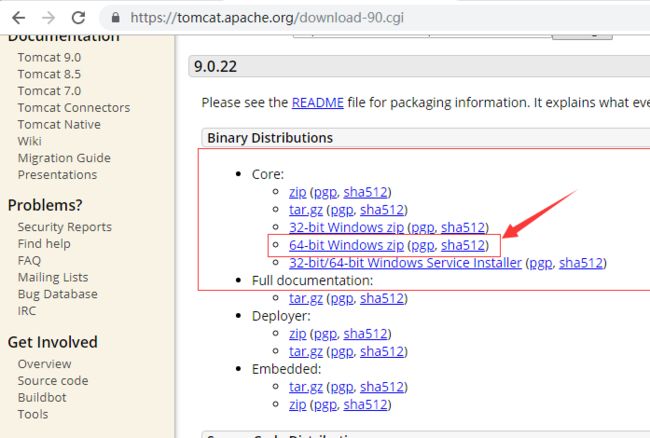Click the Get Involved sidebar heading

tap(53, 342)
